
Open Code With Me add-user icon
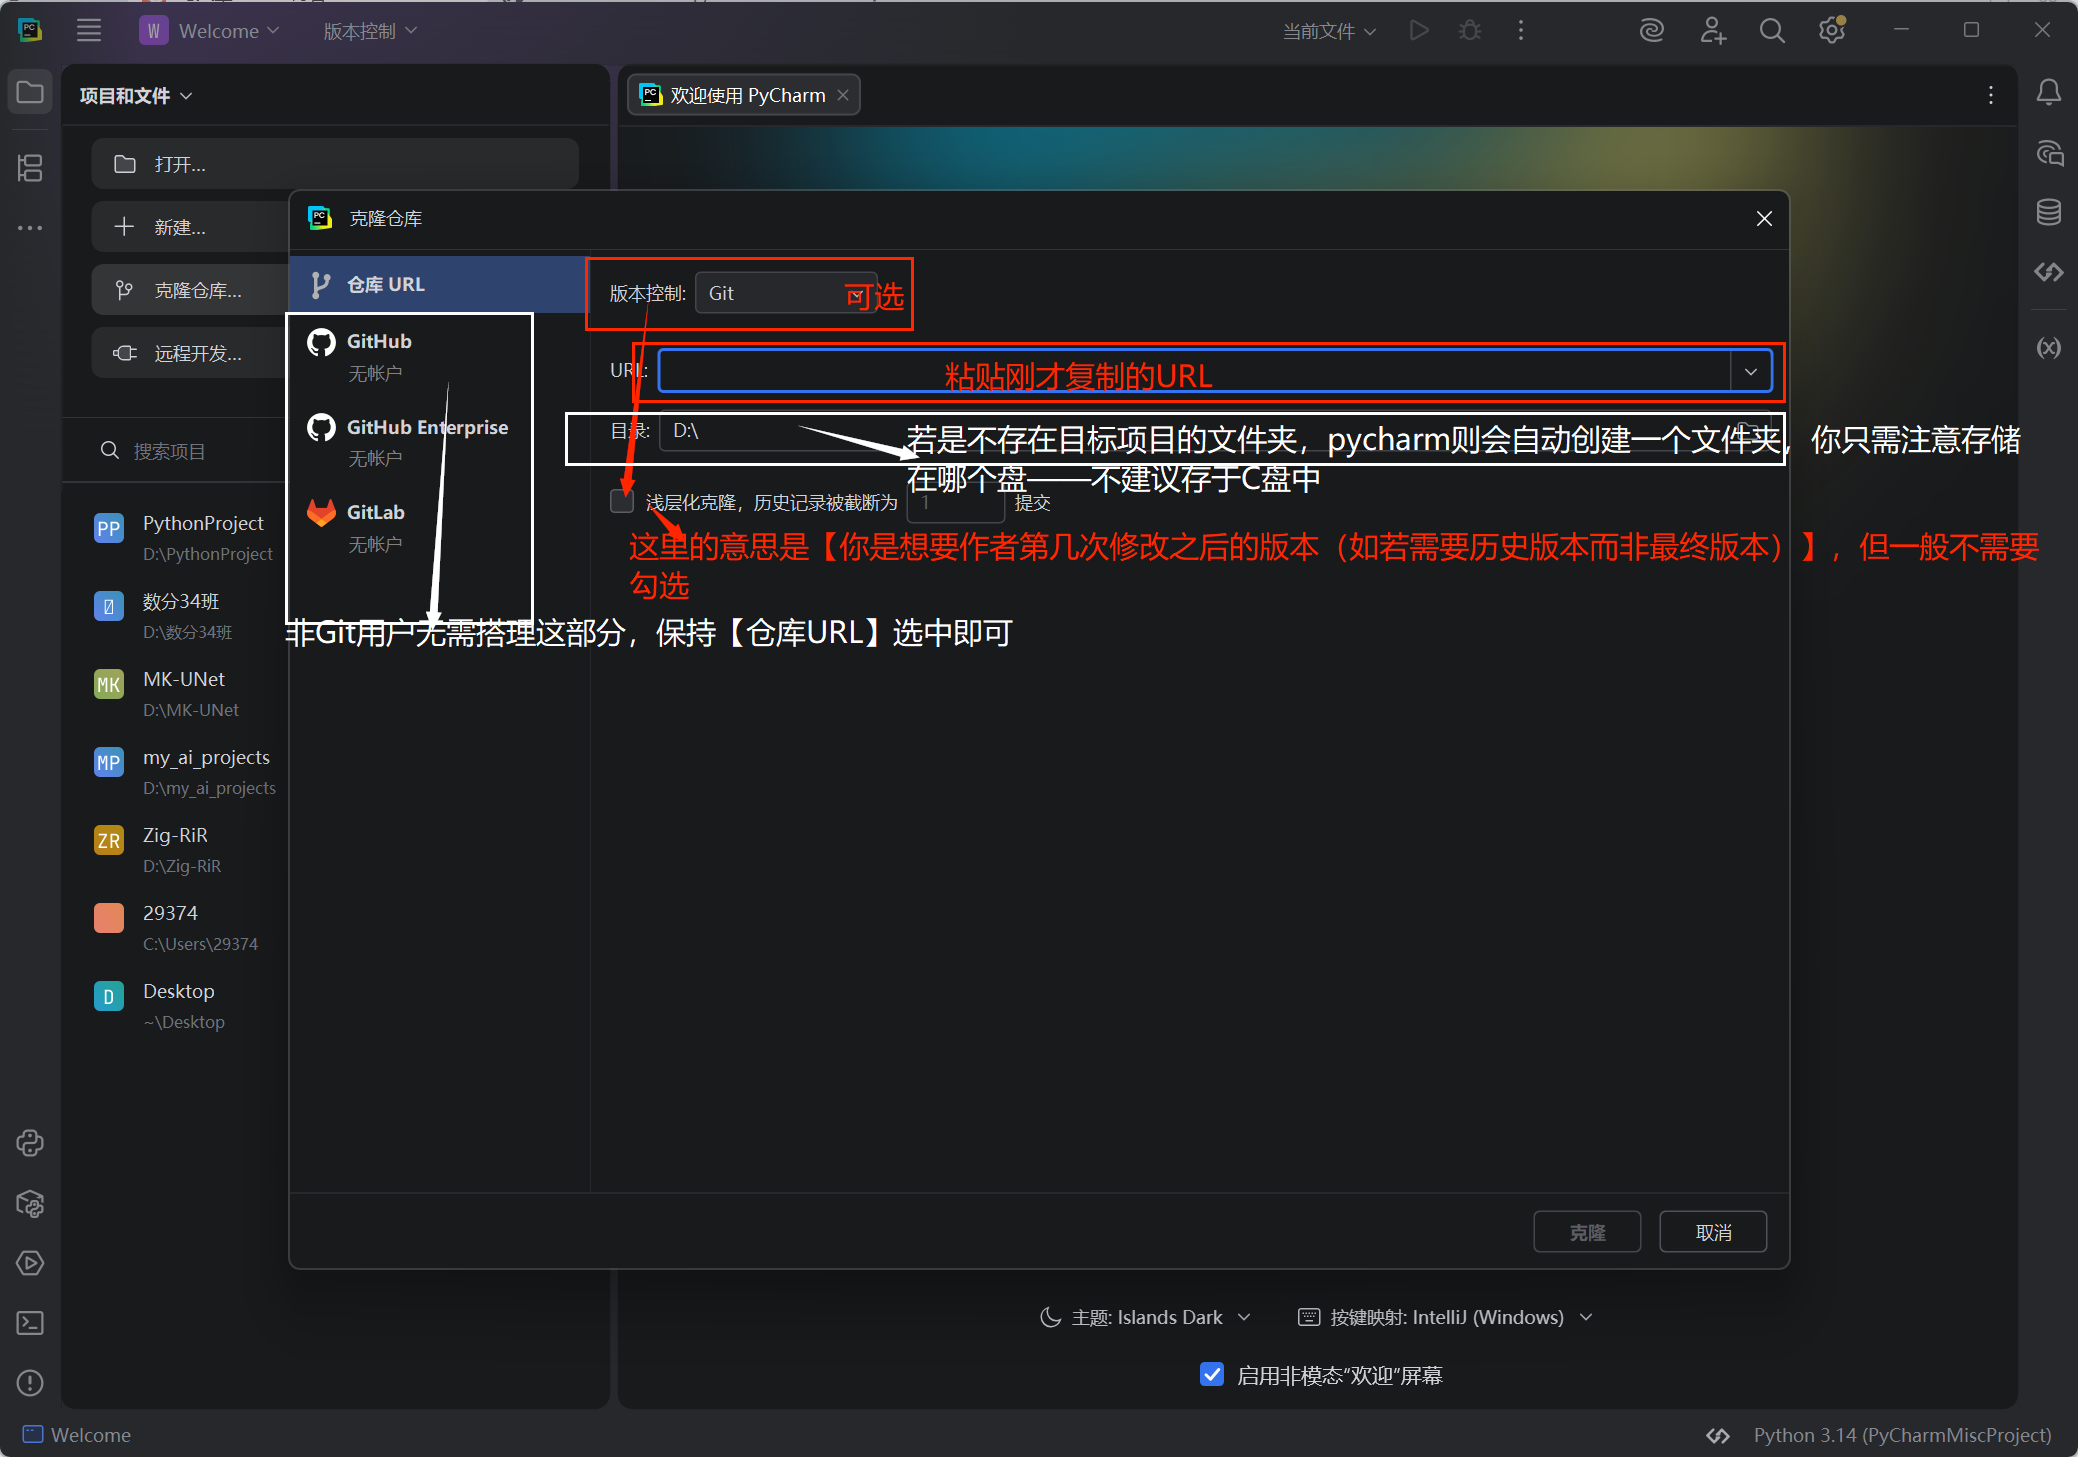point(1713,31)
